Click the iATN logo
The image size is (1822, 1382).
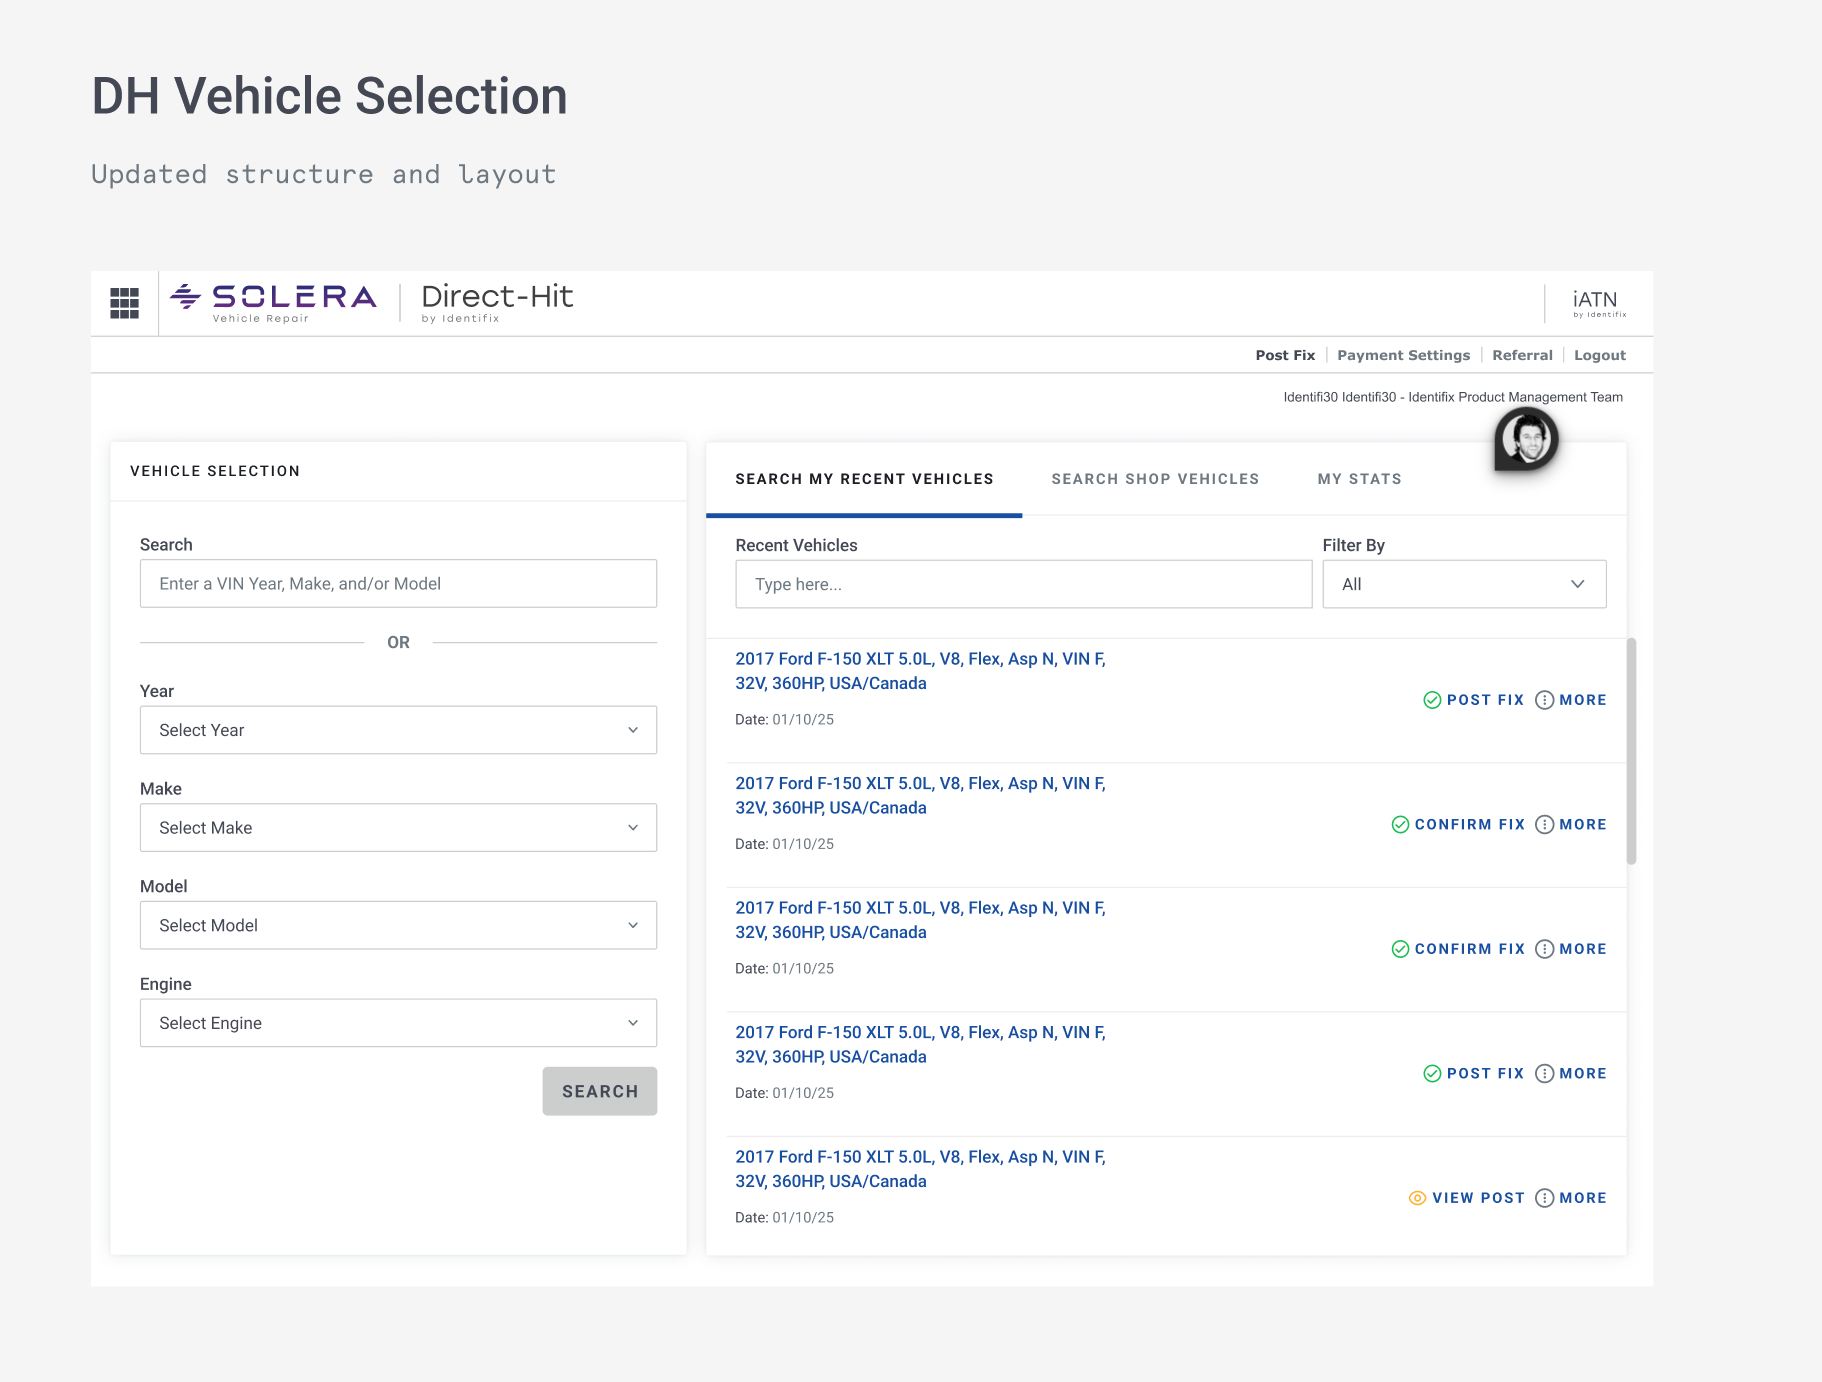tap(1598, 303)
